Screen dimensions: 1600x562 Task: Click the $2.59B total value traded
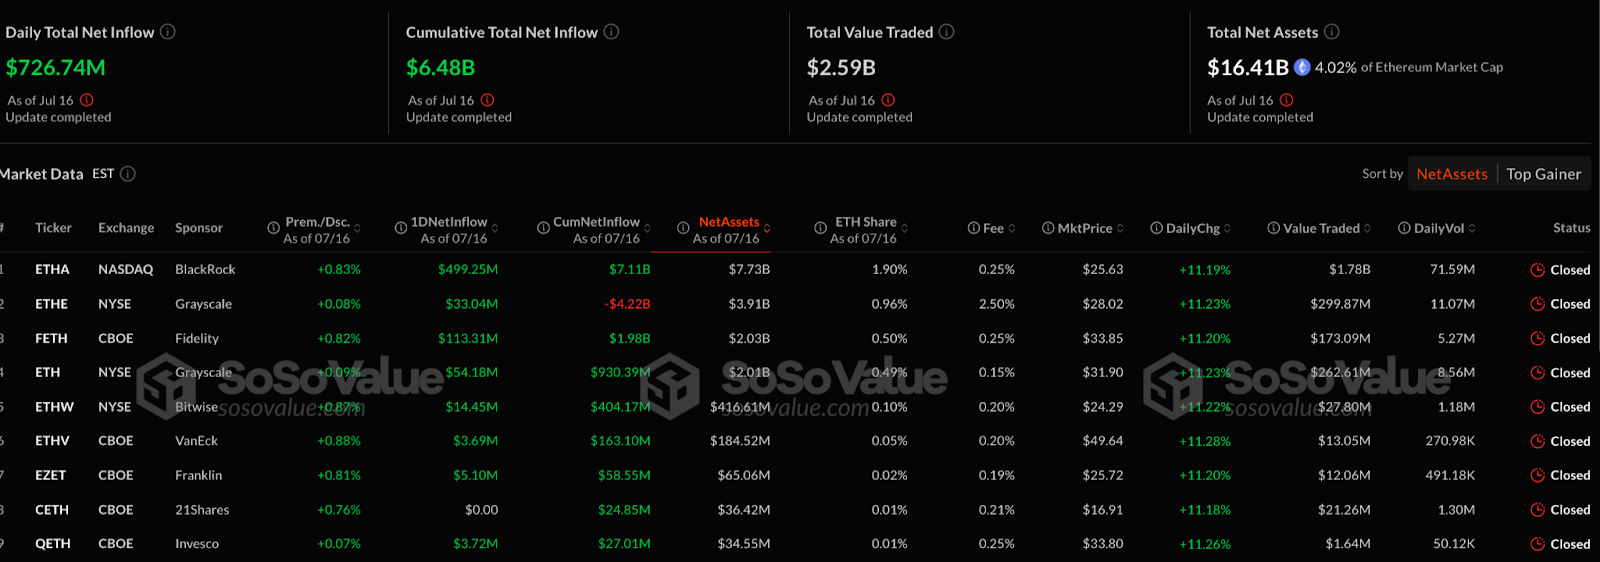click(x=841, y=68)
